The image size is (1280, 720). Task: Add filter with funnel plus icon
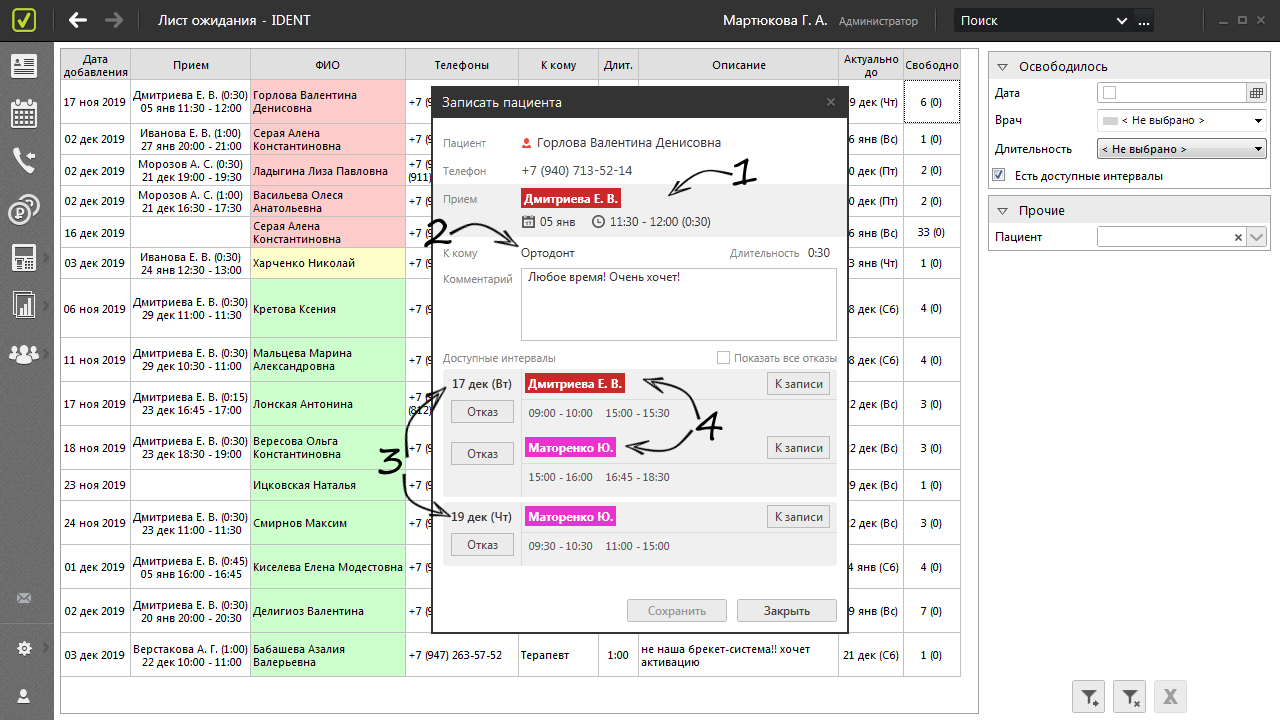[1089, 697]
